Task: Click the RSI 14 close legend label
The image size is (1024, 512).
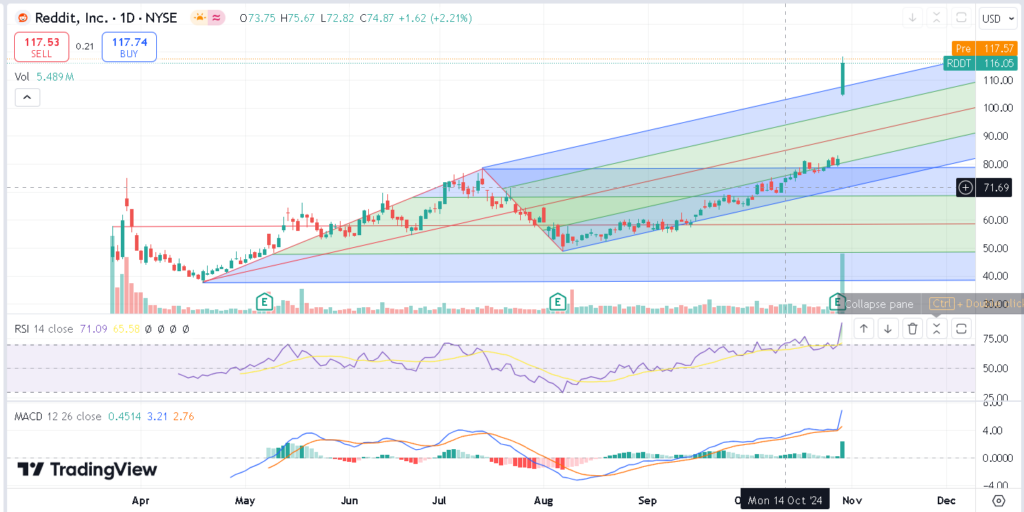Action: (x=45, y=329)
